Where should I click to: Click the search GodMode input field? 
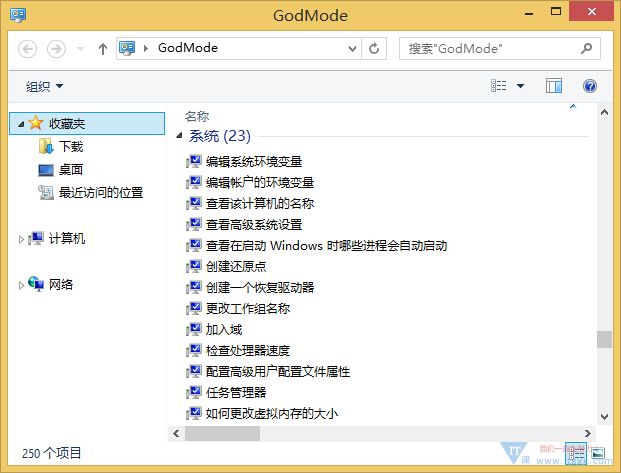click(489, 49)
